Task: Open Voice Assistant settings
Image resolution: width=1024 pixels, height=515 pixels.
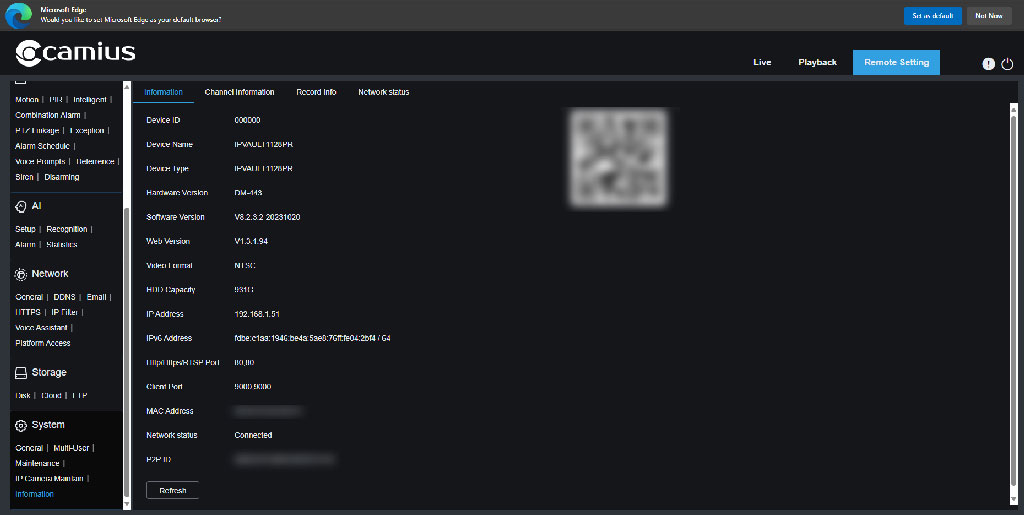Action: [41, 328]
